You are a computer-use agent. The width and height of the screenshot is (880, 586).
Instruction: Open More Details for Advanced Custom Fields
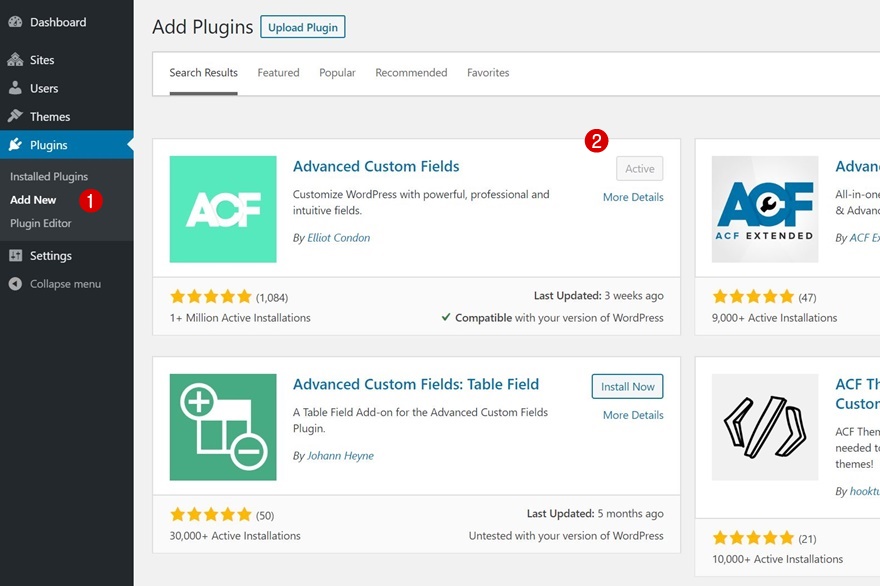click(x=633, y=198)
